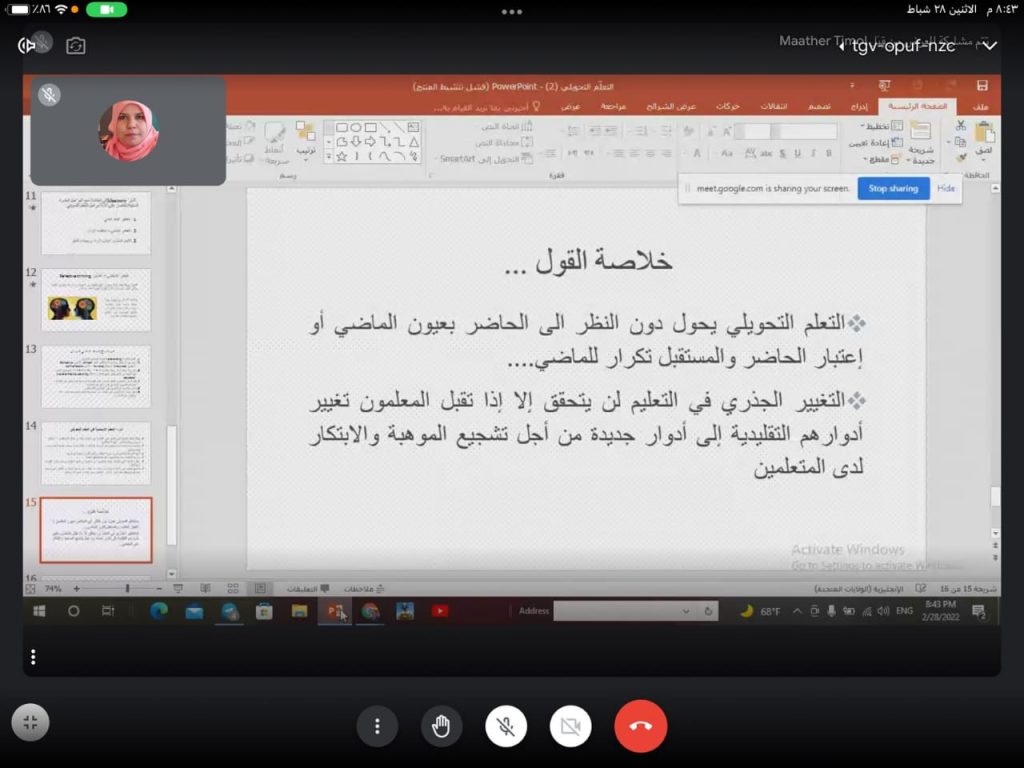Raise your hand in the meeting
Viewport: 1024px width, 768px height.
(441, 726)
